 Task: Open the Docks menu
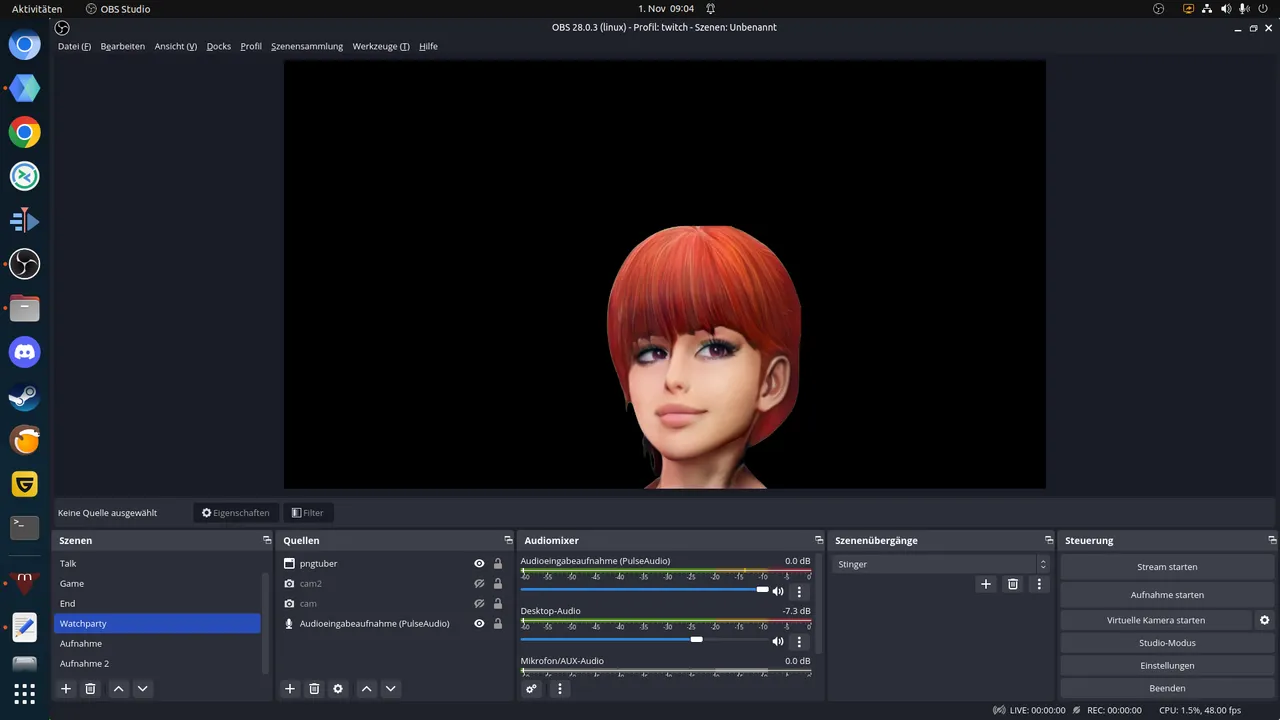pos(219,46)
